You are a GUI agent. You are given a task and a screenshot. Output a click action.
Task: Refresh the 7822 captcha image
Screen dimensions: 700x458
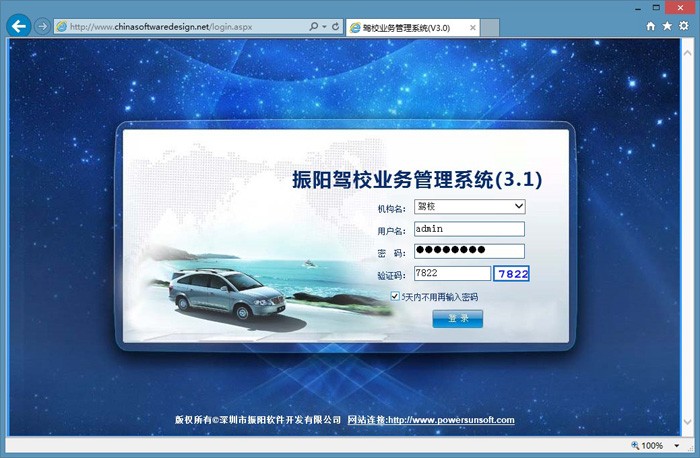click(x=511, y=274)
